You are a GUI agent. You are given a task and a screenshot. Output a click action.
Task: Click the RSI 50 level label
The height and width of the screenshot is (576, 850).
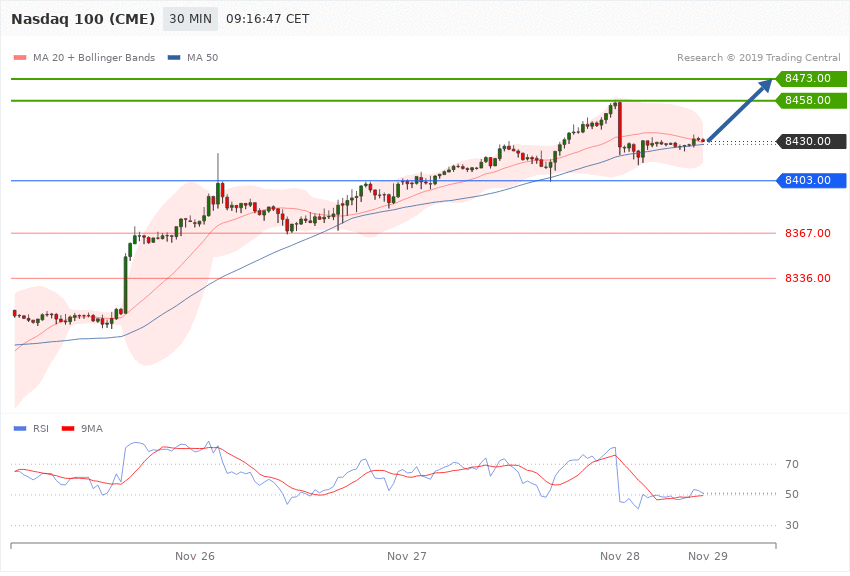point(792,494)
